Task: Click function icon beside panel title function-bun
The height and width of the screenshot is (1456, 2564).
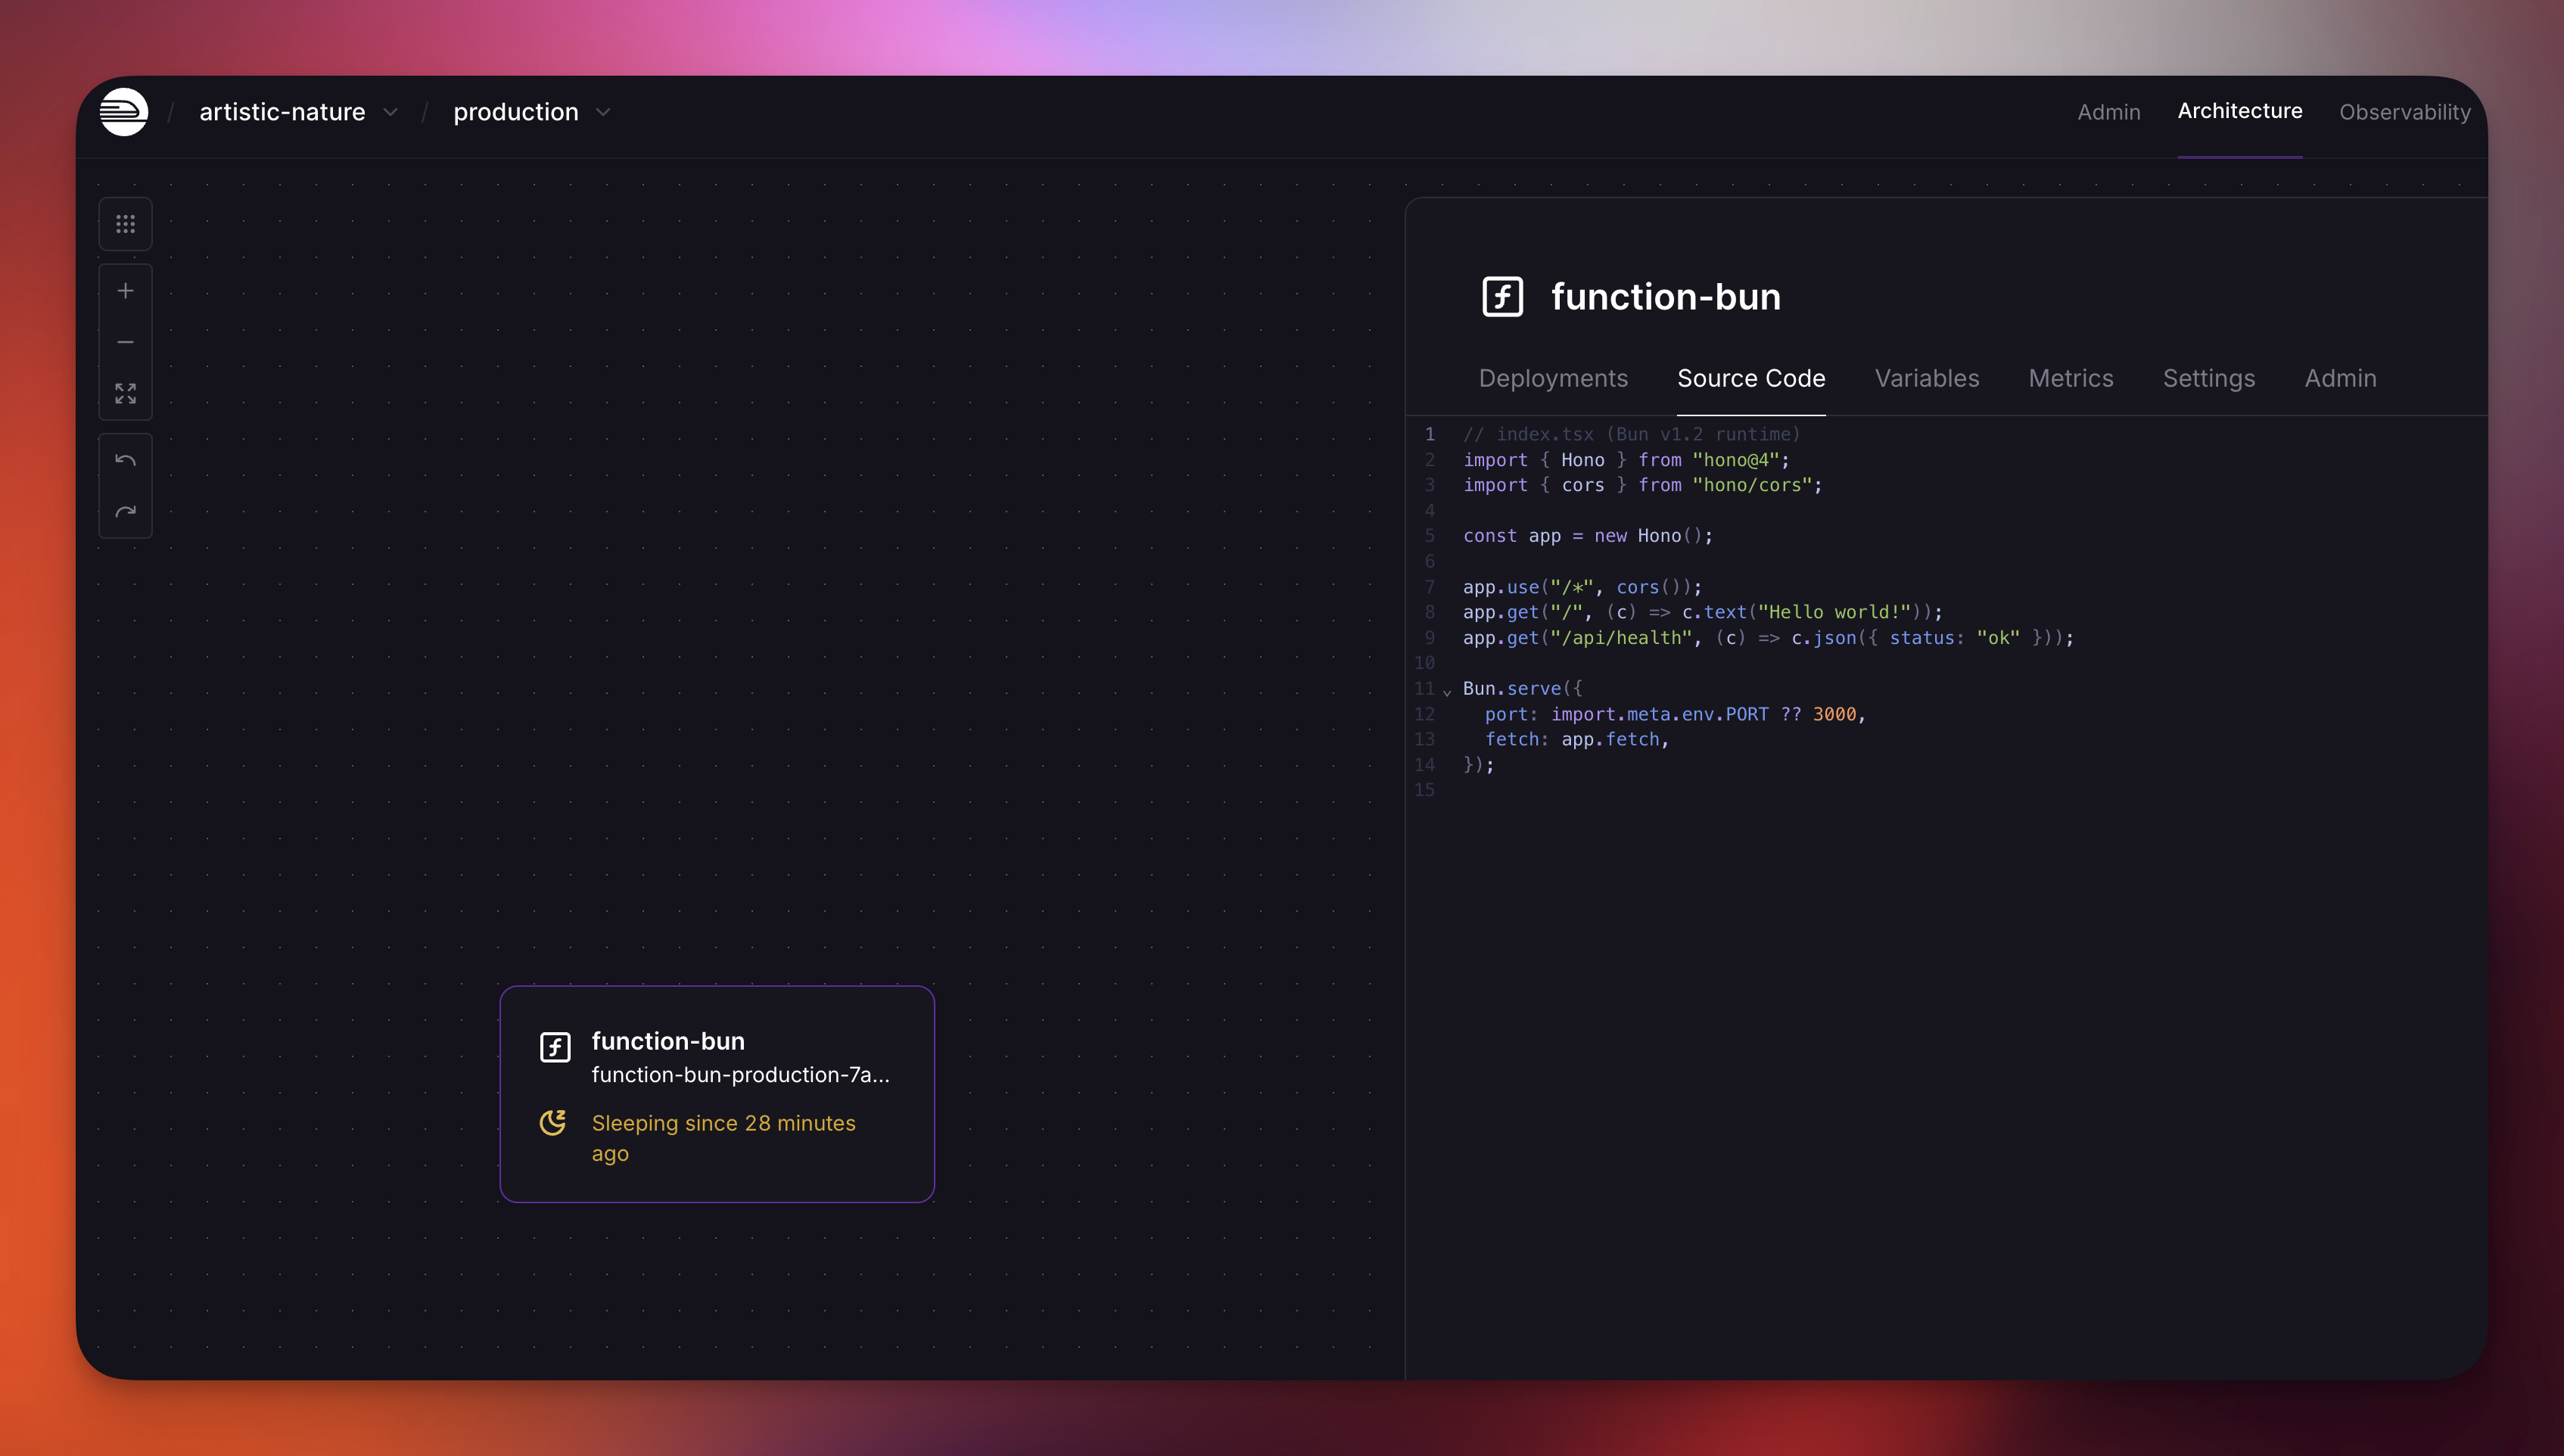Action: (x=1502, y=297)
